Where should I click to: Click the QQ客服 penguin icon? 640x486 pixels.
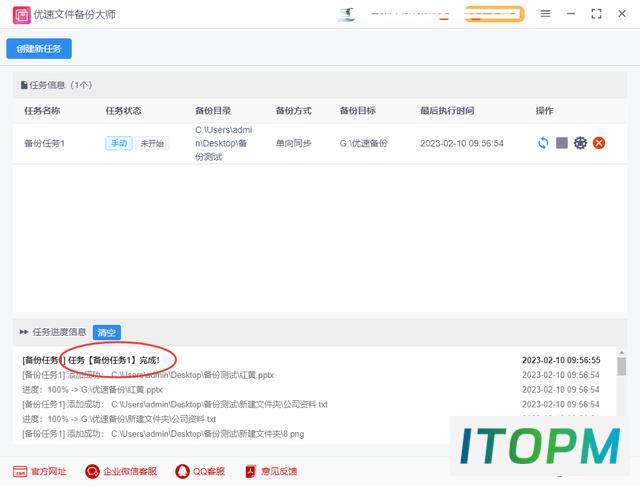182,471
